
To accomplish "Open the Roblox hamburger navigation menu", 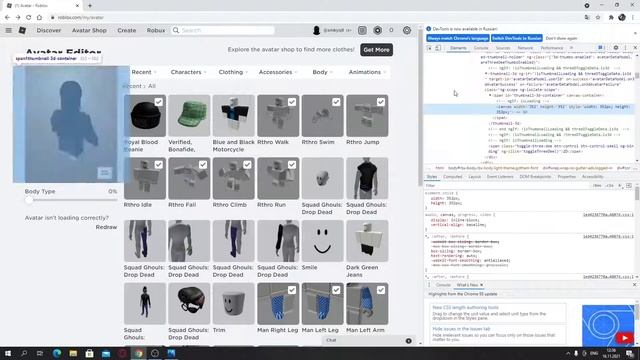I will pos(9,30).
